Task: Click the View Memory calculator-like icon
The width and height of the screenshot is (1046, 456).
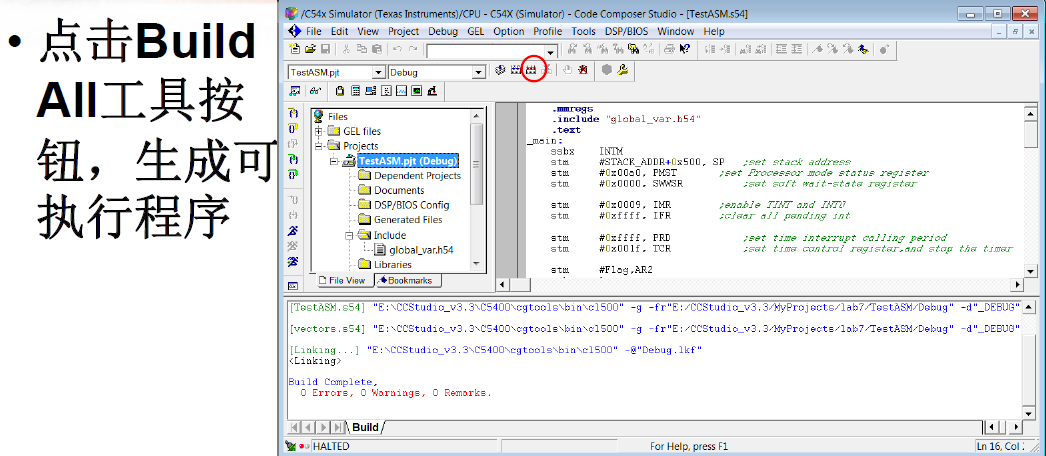Action: coord(356,91)
